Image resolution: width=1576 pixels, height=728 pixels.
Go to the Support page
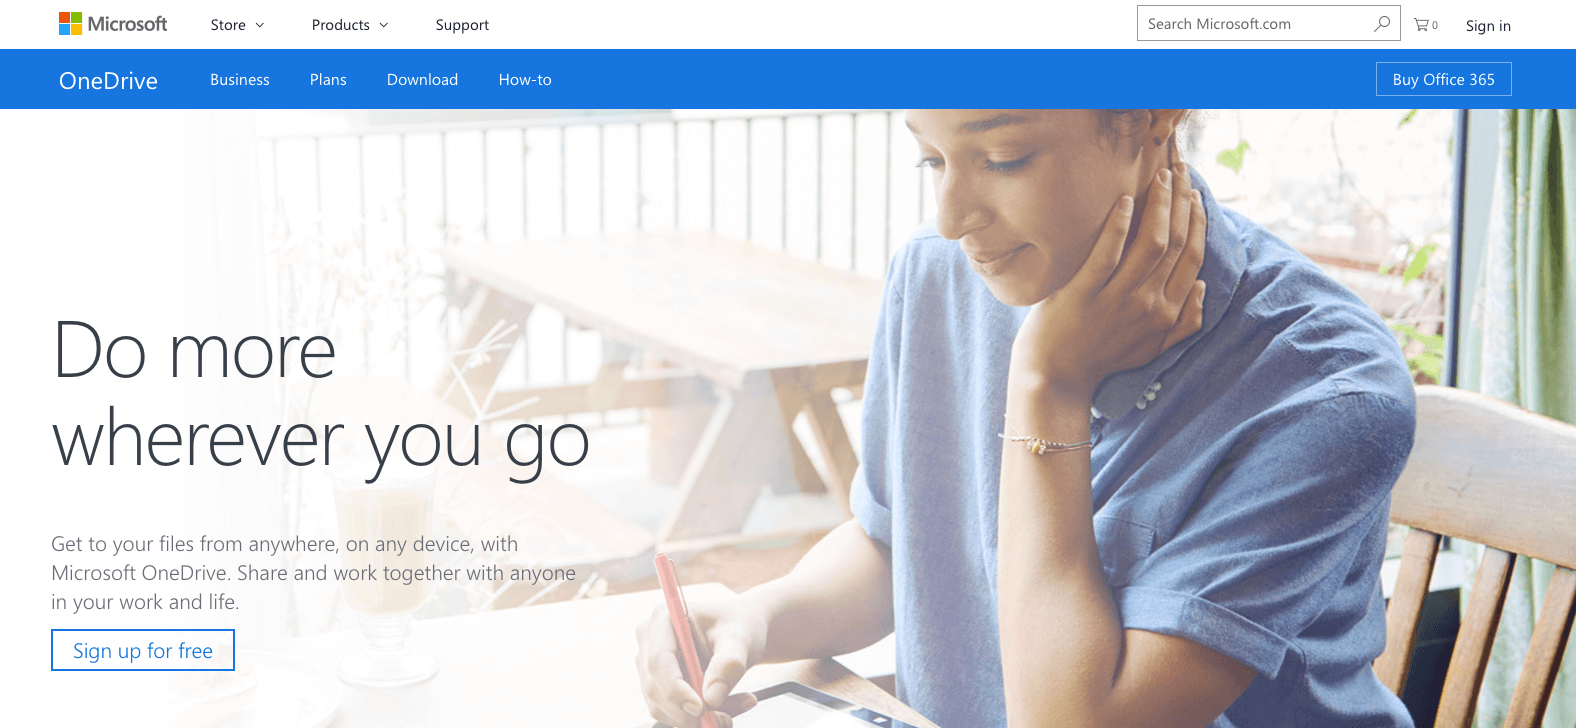pyautogui.click(x=462, y=25)
